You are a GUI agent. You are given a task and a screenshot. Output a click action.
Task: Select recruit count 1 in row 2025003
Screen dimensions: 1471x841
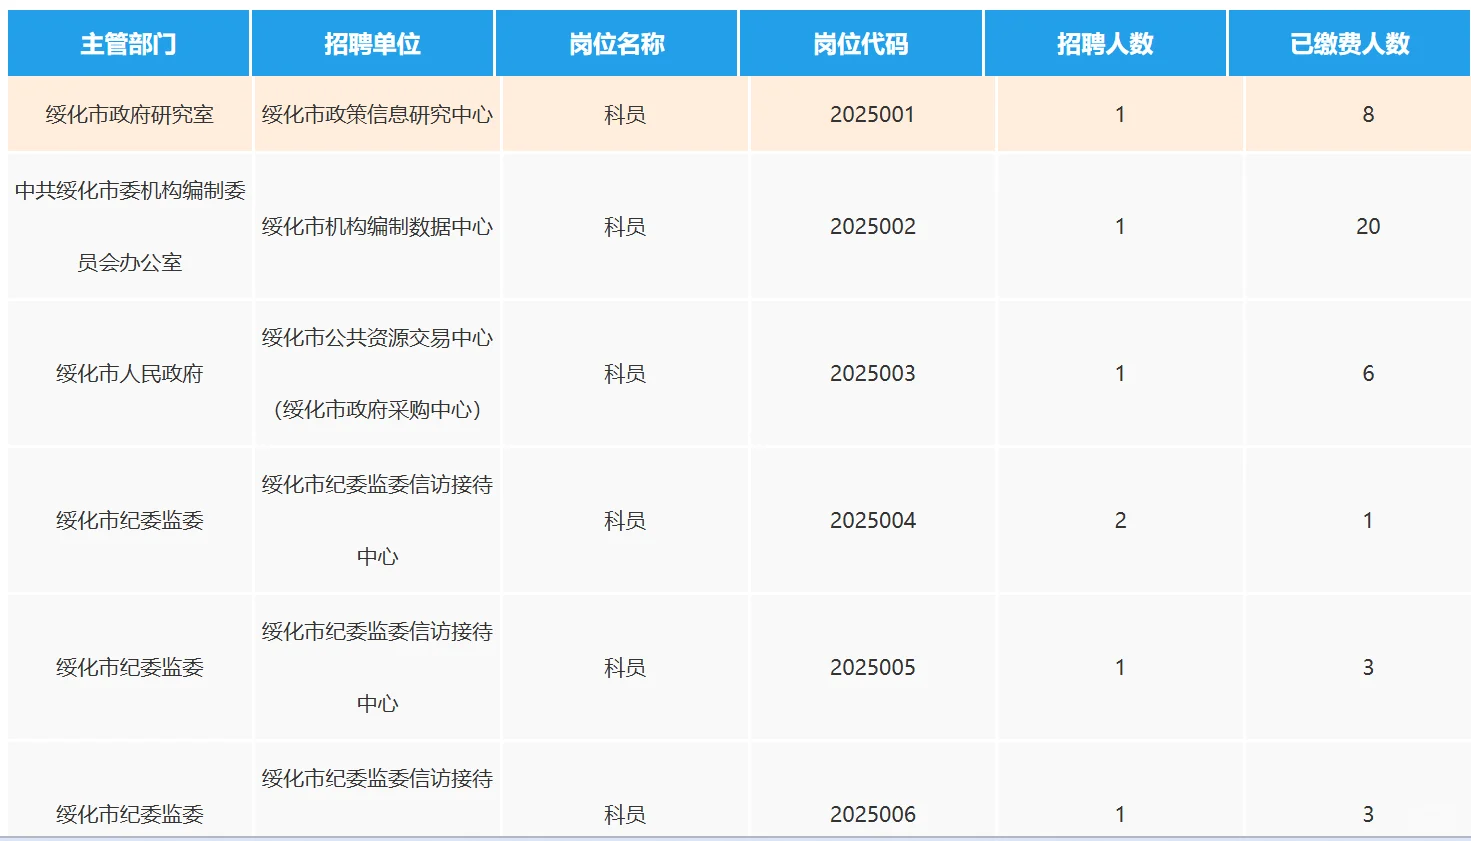click(1120, 374)
